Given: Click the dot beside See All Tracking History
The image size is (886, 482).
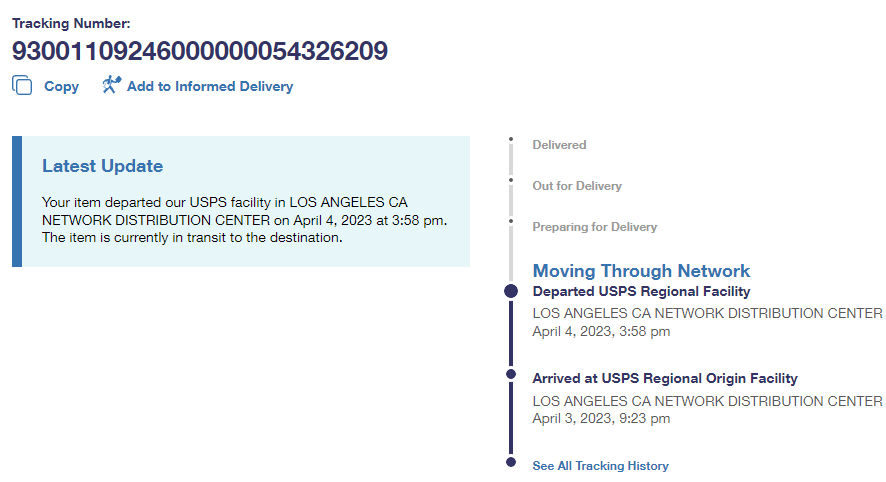Looking at the screenshot, I should click(x=511, y=462).
